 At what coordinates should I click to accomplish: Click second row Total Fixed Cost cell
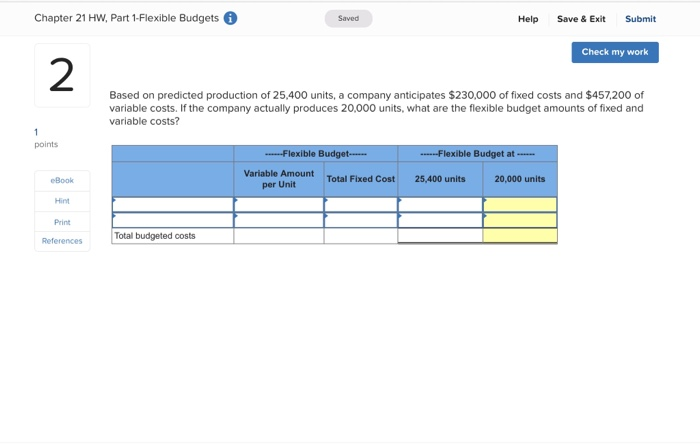pyautogui.click(x=361, y=220)
